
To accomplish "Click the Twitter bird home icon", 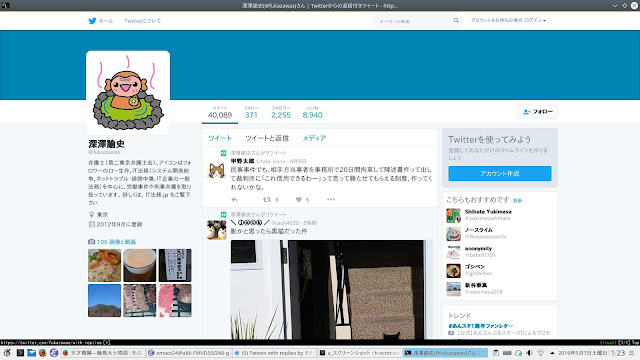I will pyautogui.click(x=92, y=21).
